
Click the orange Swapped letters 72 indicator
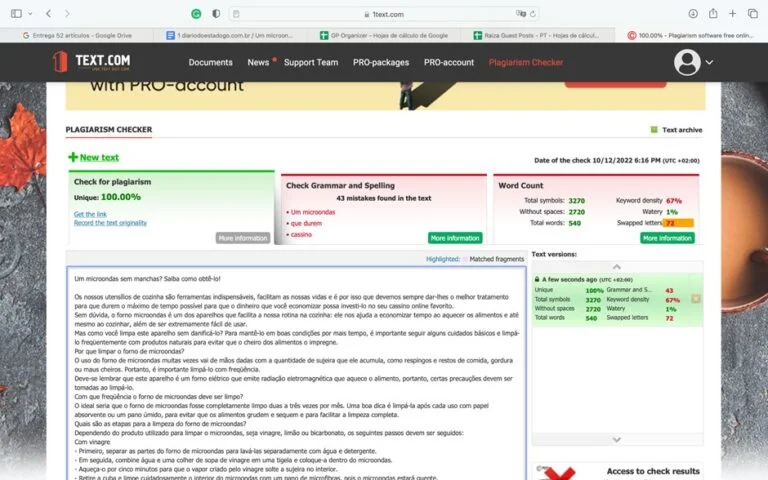678,223
